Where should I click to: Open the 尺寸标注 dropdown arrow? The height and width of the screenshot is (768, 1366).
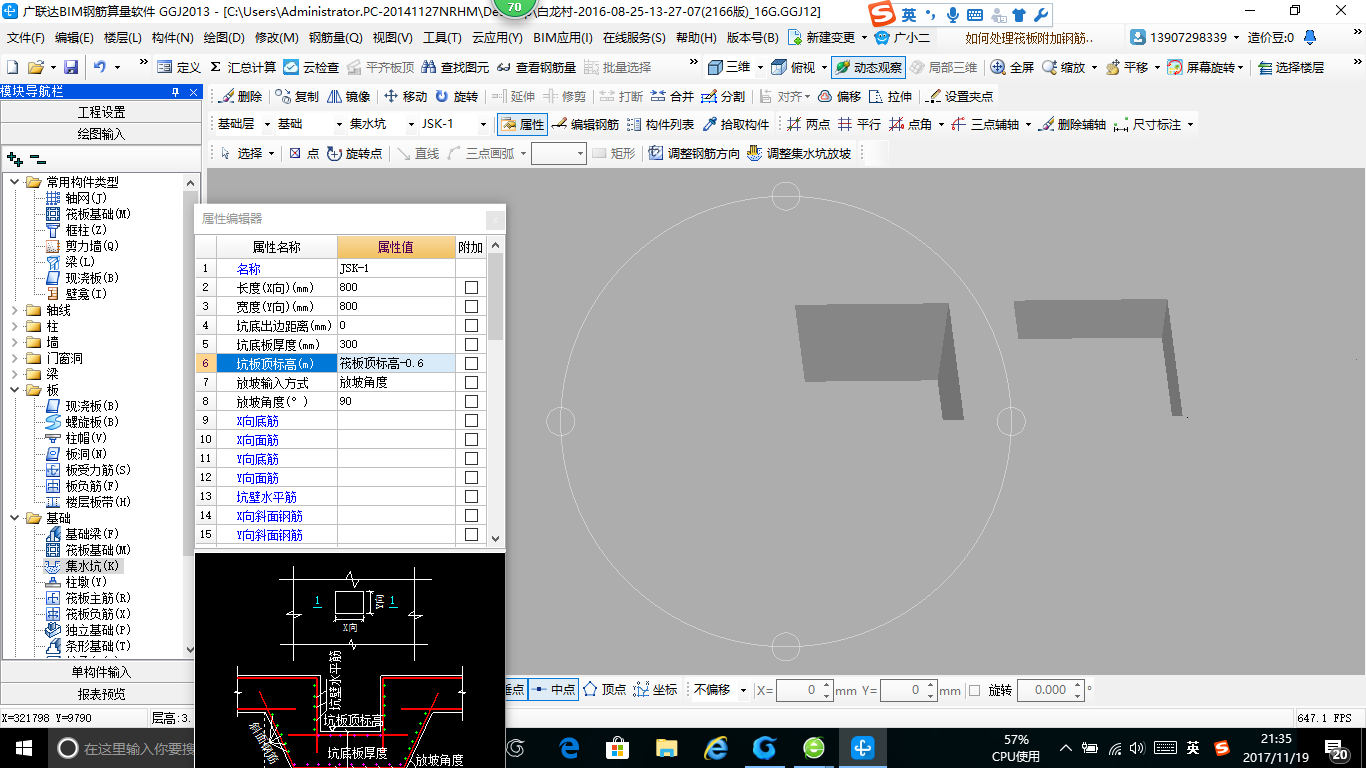click(1190, 125)
